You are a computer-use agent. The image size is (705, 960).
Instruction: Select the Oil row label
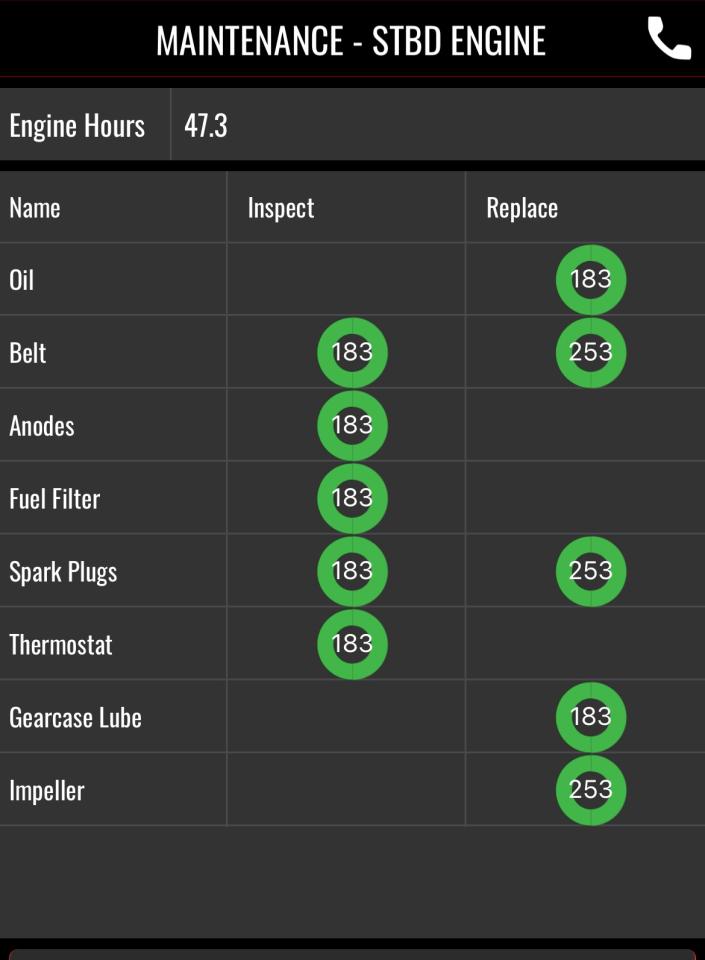tap(21, 280)
